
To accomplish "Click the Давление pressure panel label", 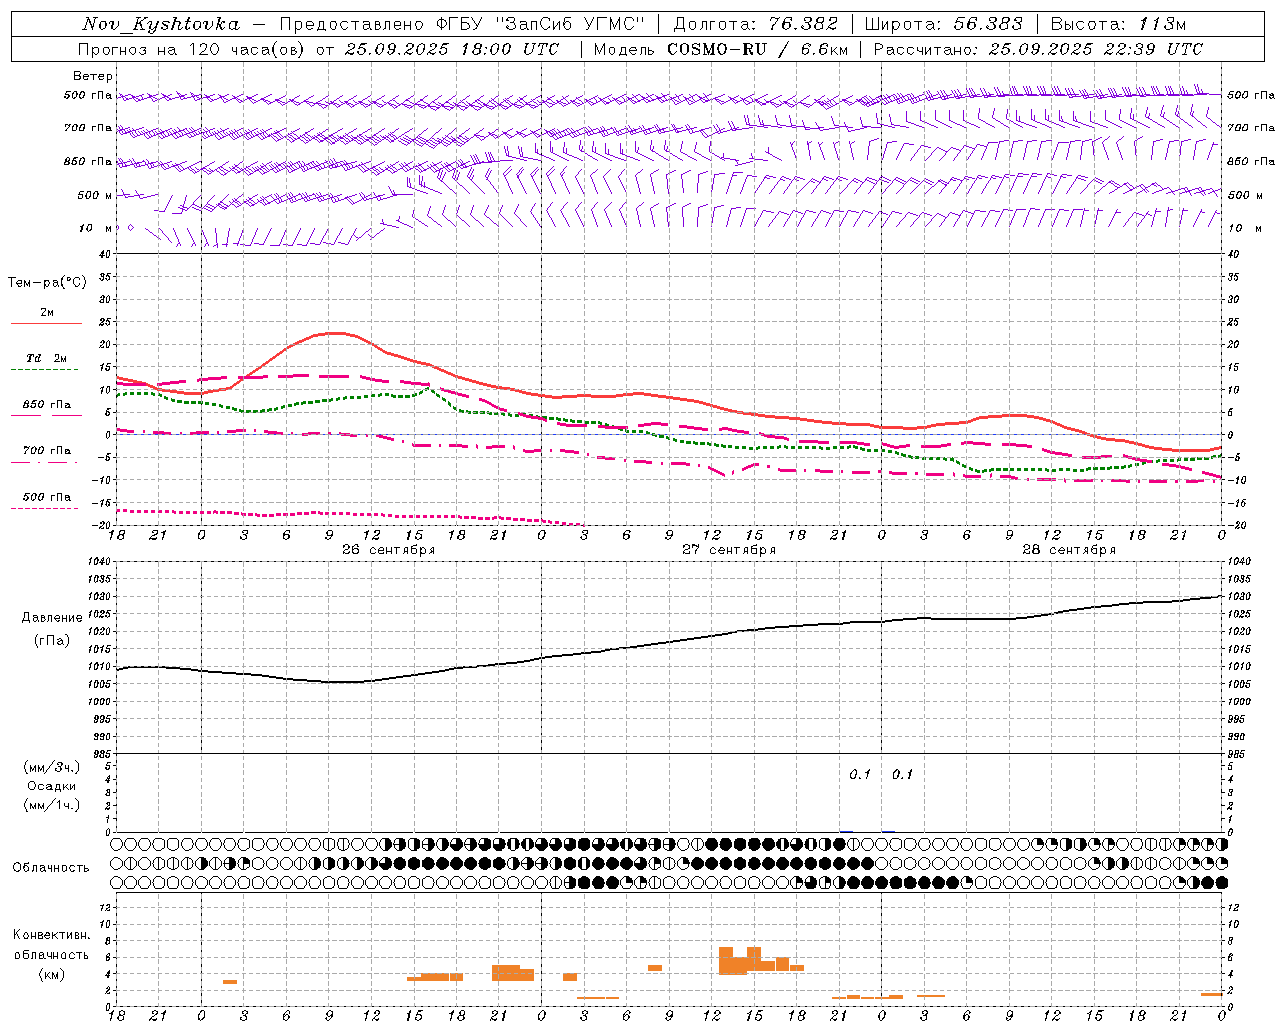I will pyautogui.click(x=52, y=618).
